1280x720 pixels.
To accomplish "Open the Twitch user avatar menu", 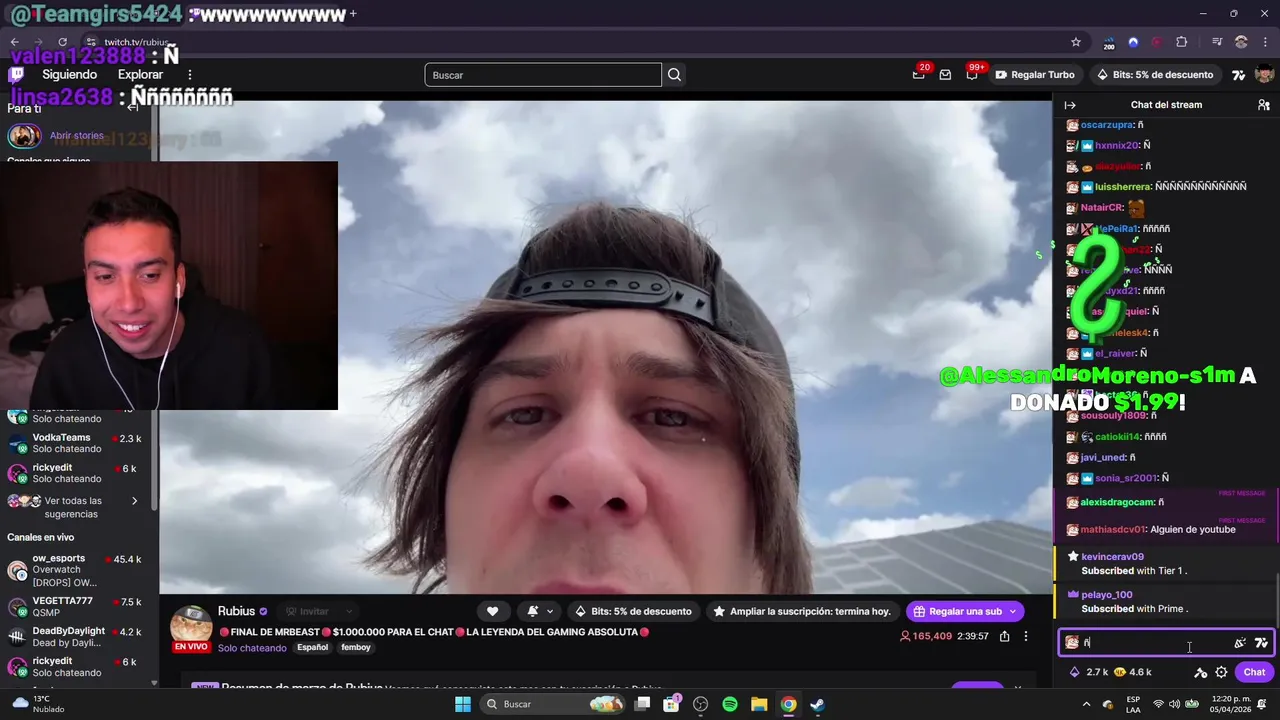I will [1264, 75].
